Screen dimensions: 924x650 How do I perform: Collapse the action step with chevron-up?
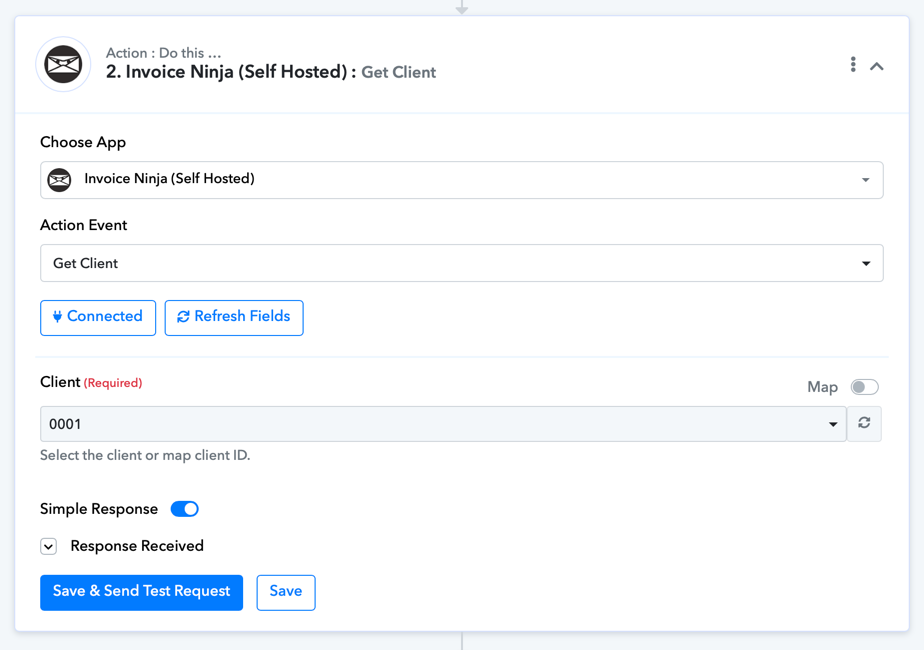(x=877, y=66)
